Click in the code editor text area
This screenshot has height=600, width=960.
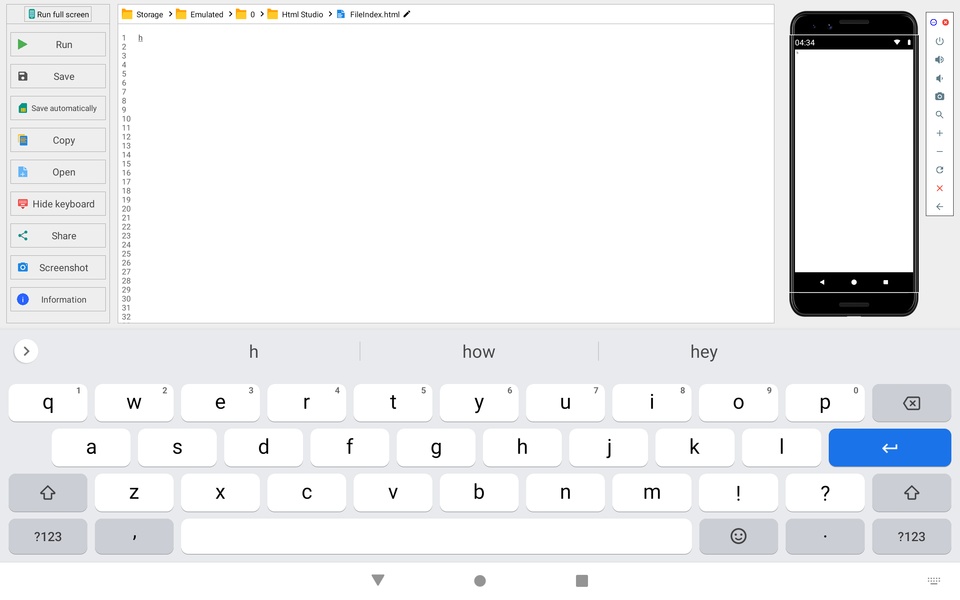453,173
